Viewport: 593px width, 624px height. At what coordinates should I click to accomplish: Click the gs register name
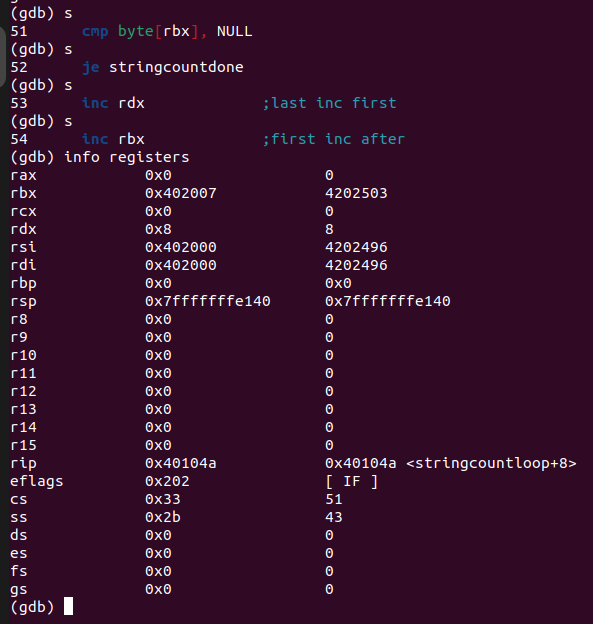point(19,590)
